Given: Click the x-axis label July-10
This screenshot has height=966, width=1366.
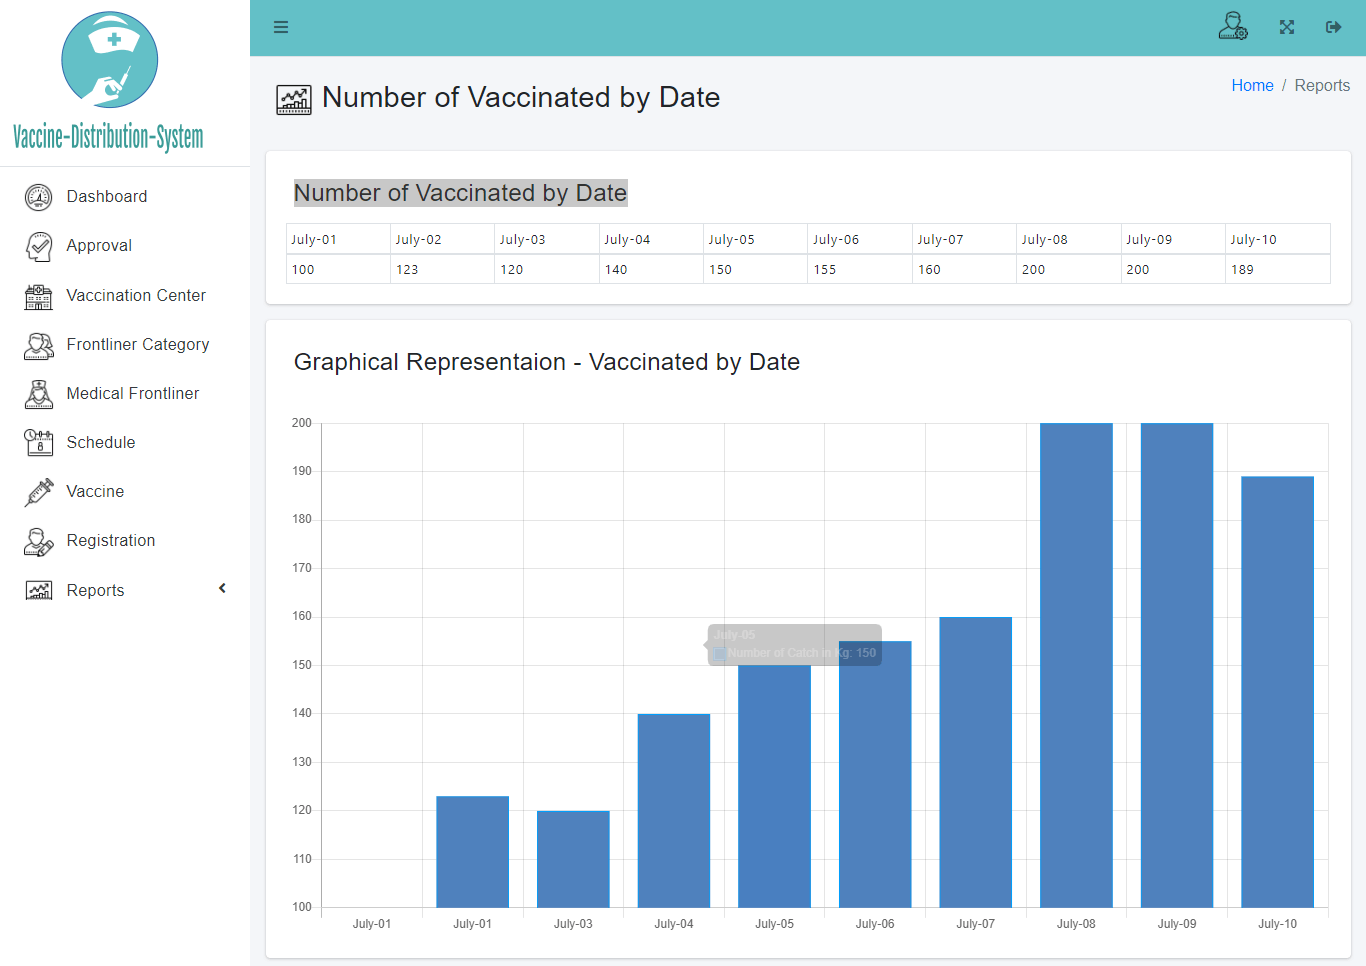Looking at the screenshot, I should [1278, 924].
